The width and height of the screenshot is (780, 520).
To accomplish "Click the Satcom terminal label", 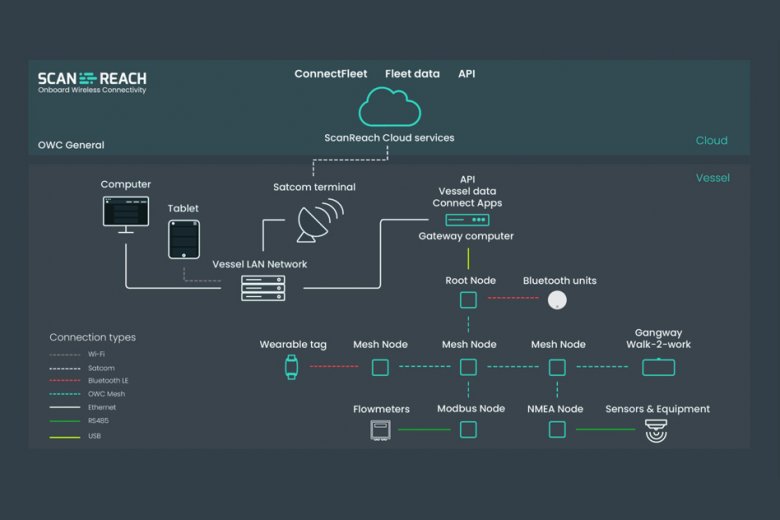I will point(314,187).
